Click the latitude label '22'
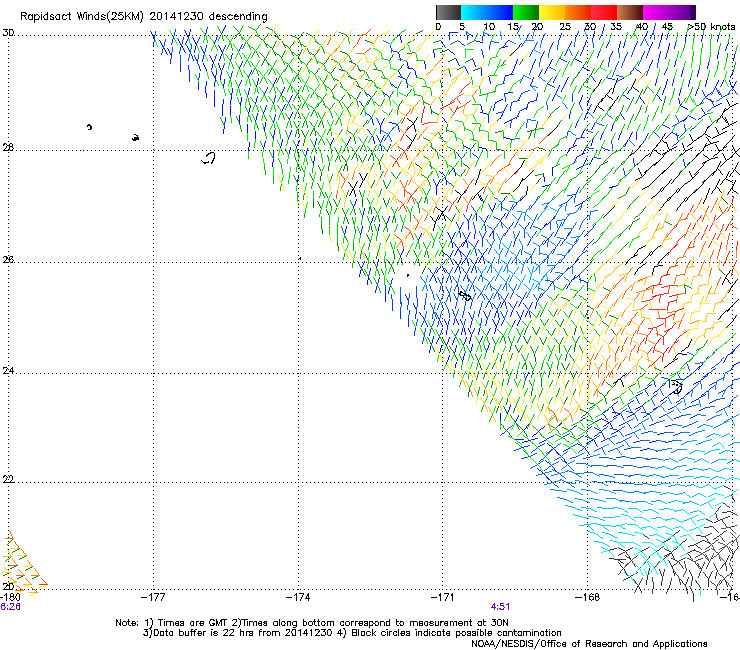This screenshot has height=650, width=740. [8, 479]
